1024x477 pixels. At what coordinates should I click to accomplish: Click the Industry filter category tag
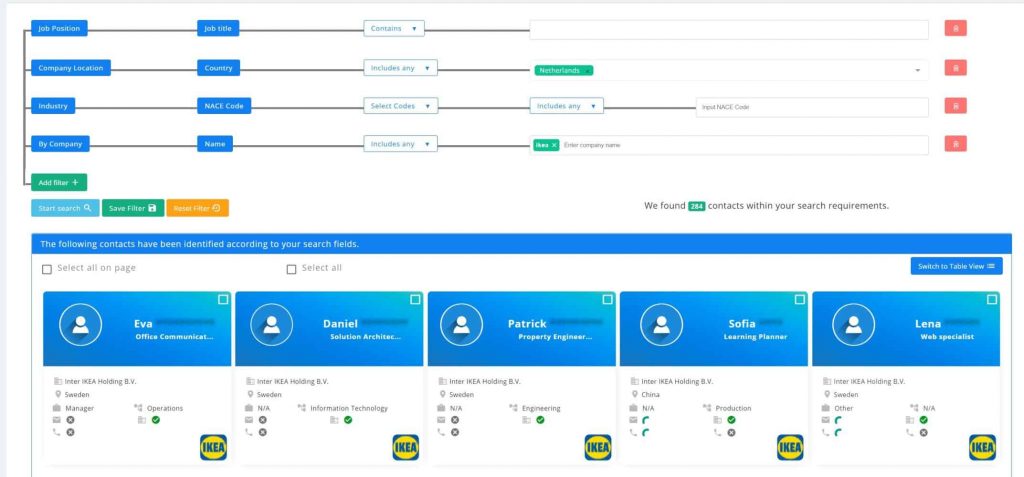pyautogui.click(x=54, y=106)
